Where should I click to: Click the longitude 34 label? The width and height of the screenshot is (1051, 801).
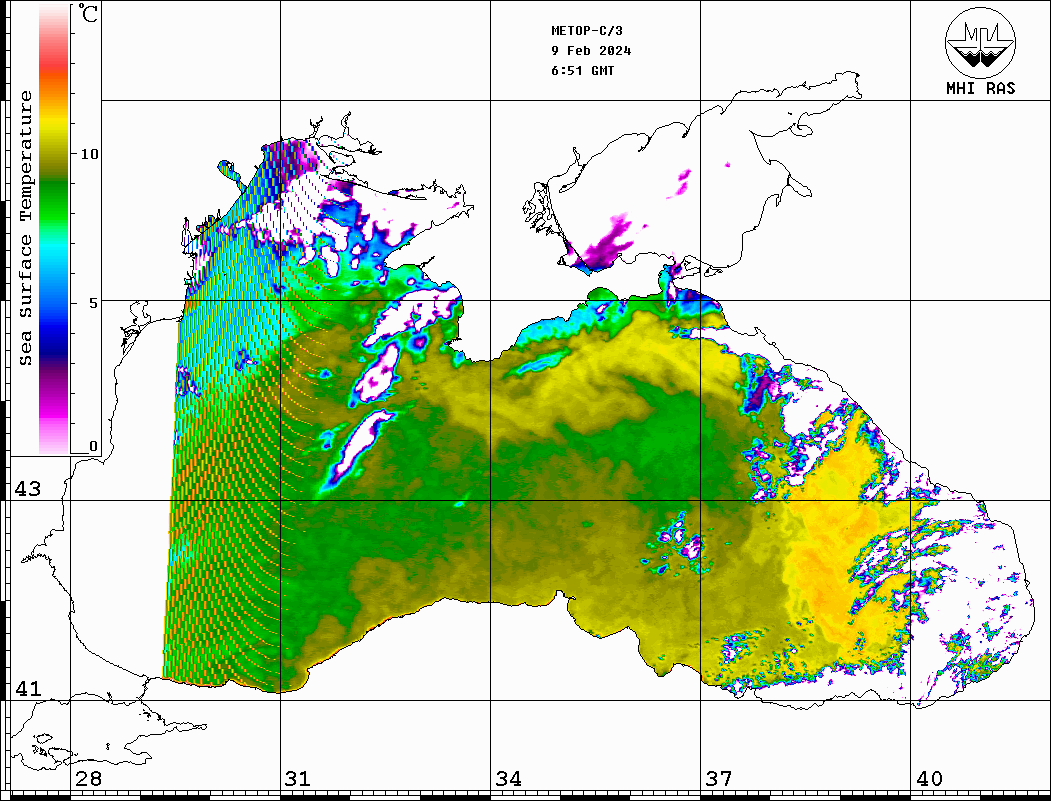click(x=508, y=779)
